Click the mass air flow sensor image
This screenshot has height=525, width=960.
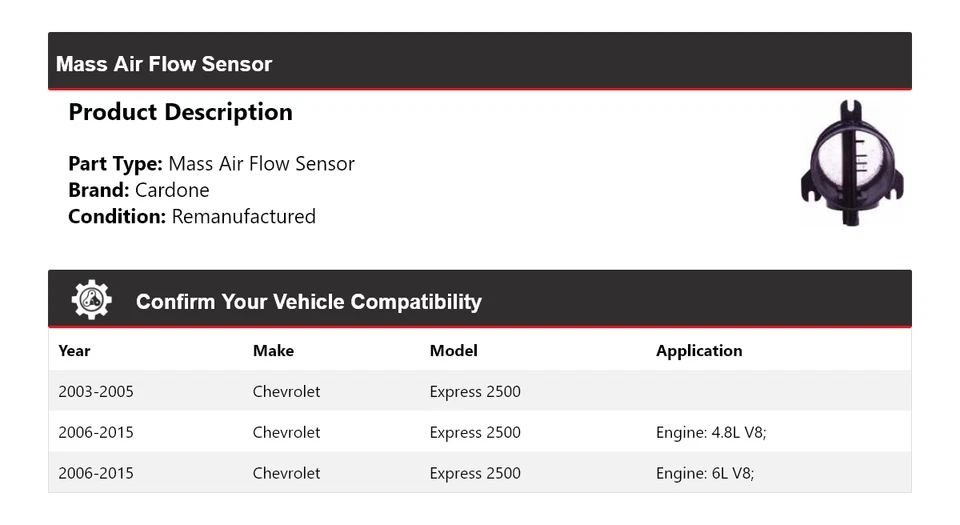[x=852, y=165]
